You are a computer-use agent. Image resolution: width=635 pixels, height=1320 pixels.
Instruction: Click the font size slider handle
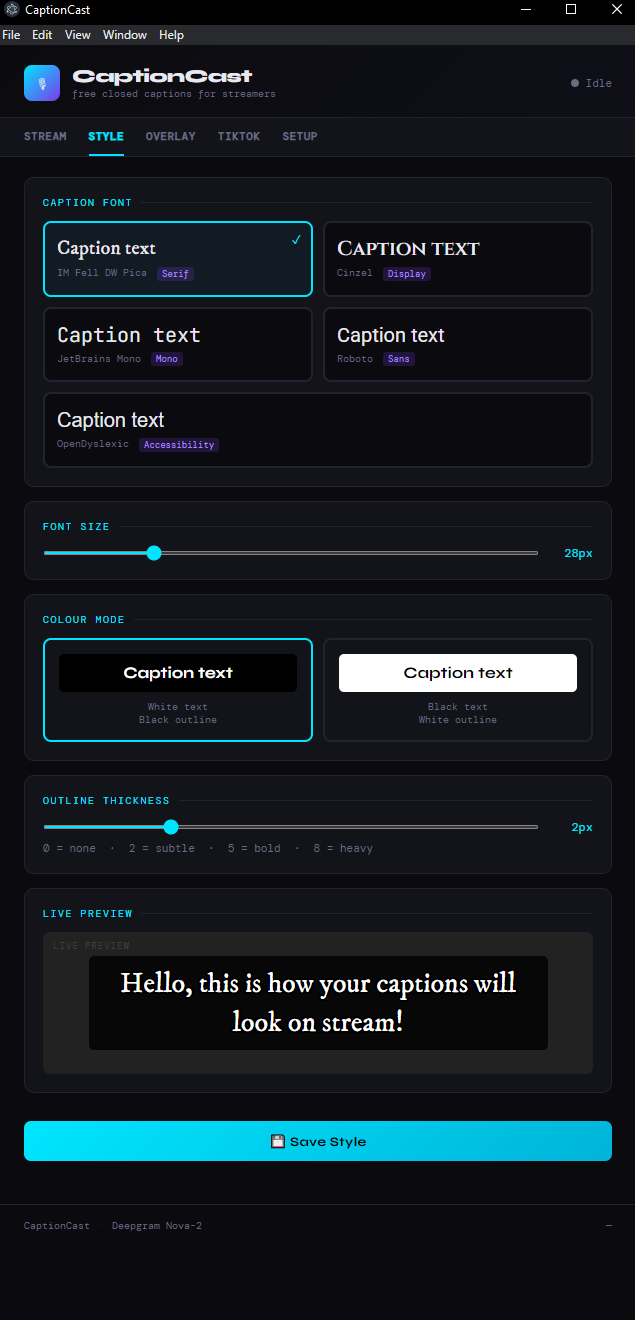click(154, 553)
